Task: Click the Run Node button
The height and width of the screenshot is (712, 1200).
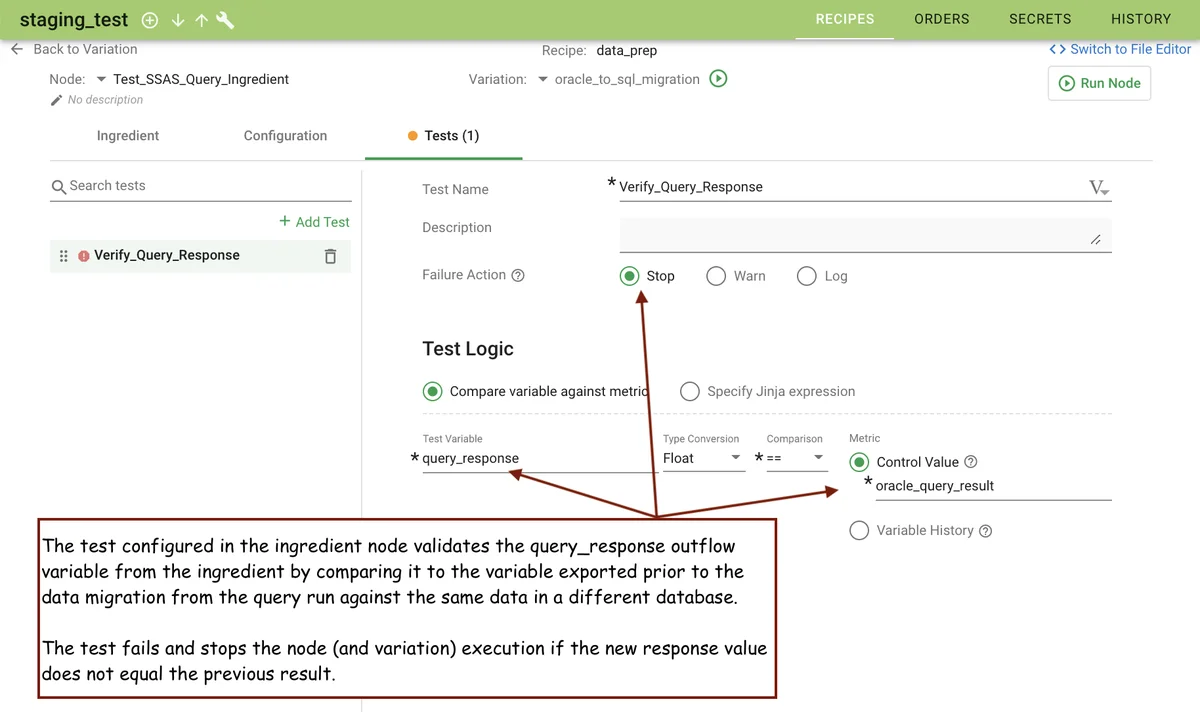Action: tap(1099, 83)
